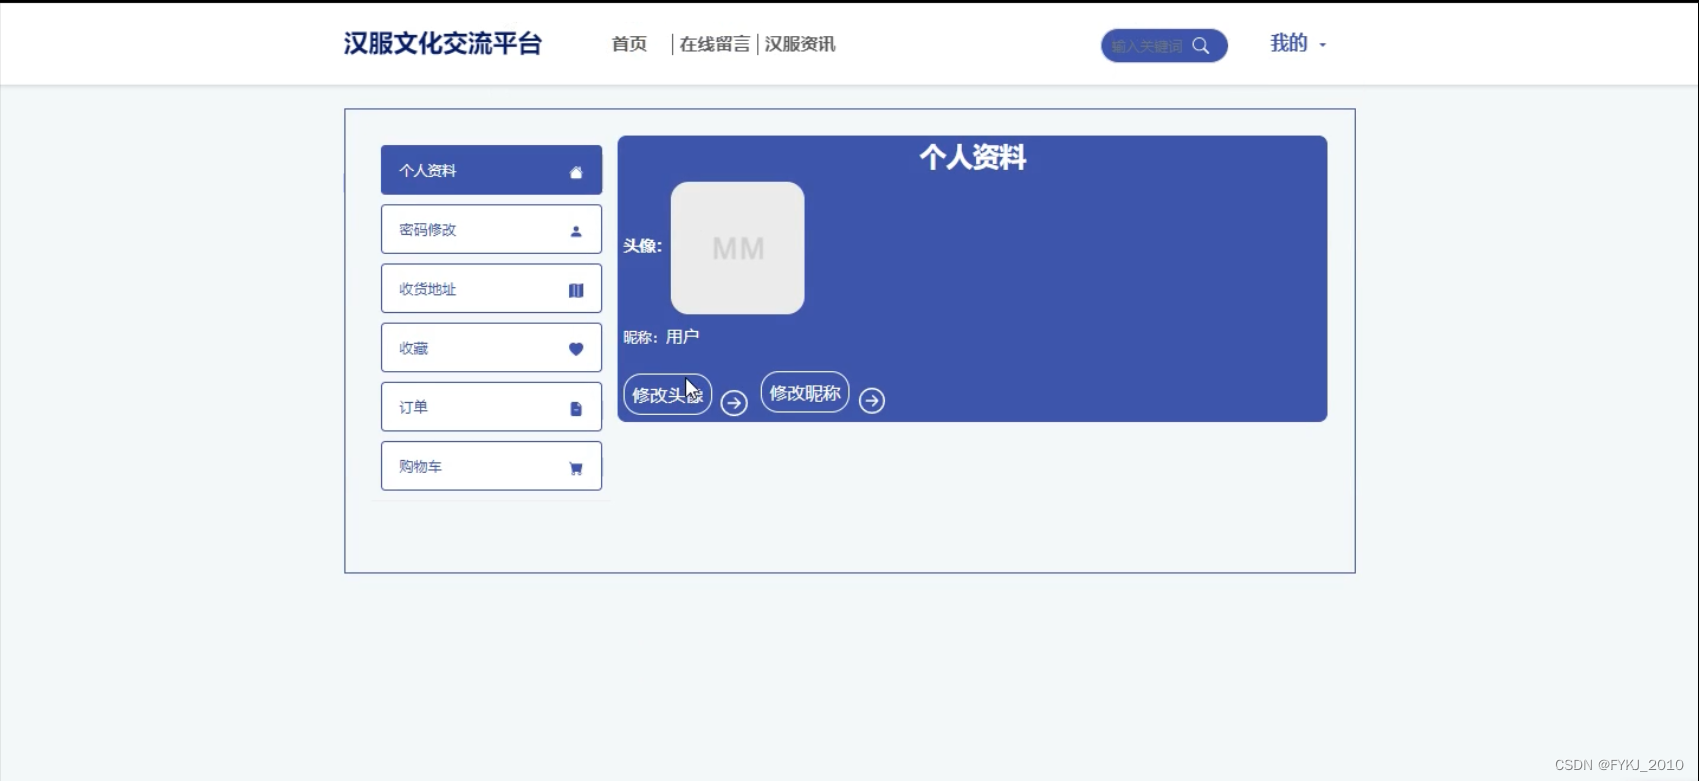Screen dimensions: 1699x781
Task: Open the 在线留言 navigation item
Action: (715, 44)
